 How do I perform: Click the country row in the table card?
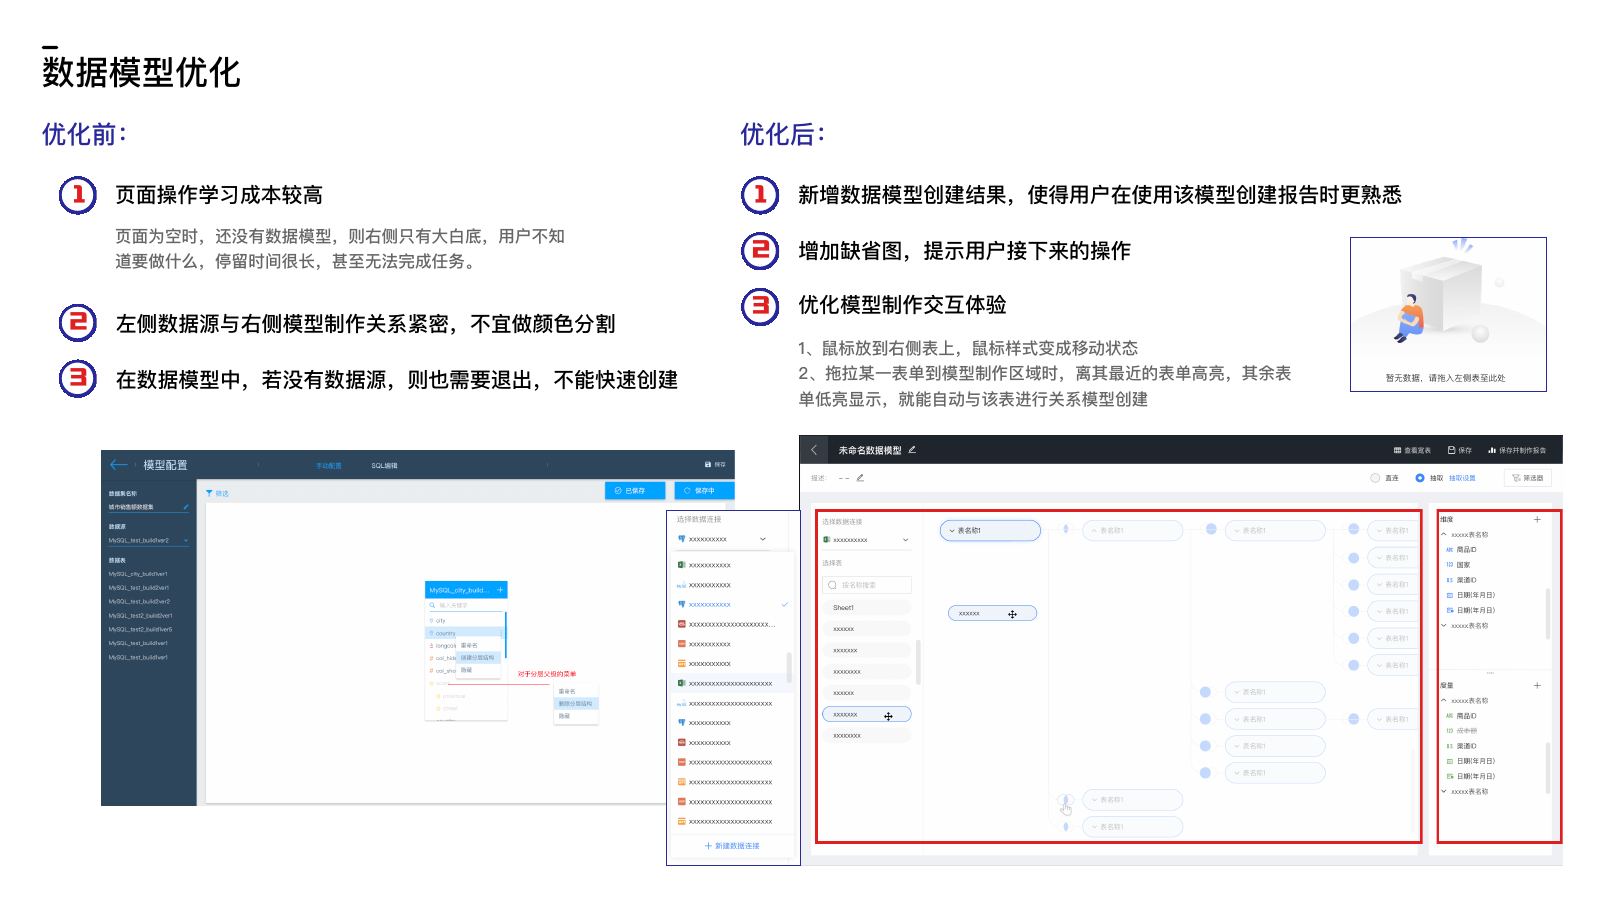click(x=465, y=633)
